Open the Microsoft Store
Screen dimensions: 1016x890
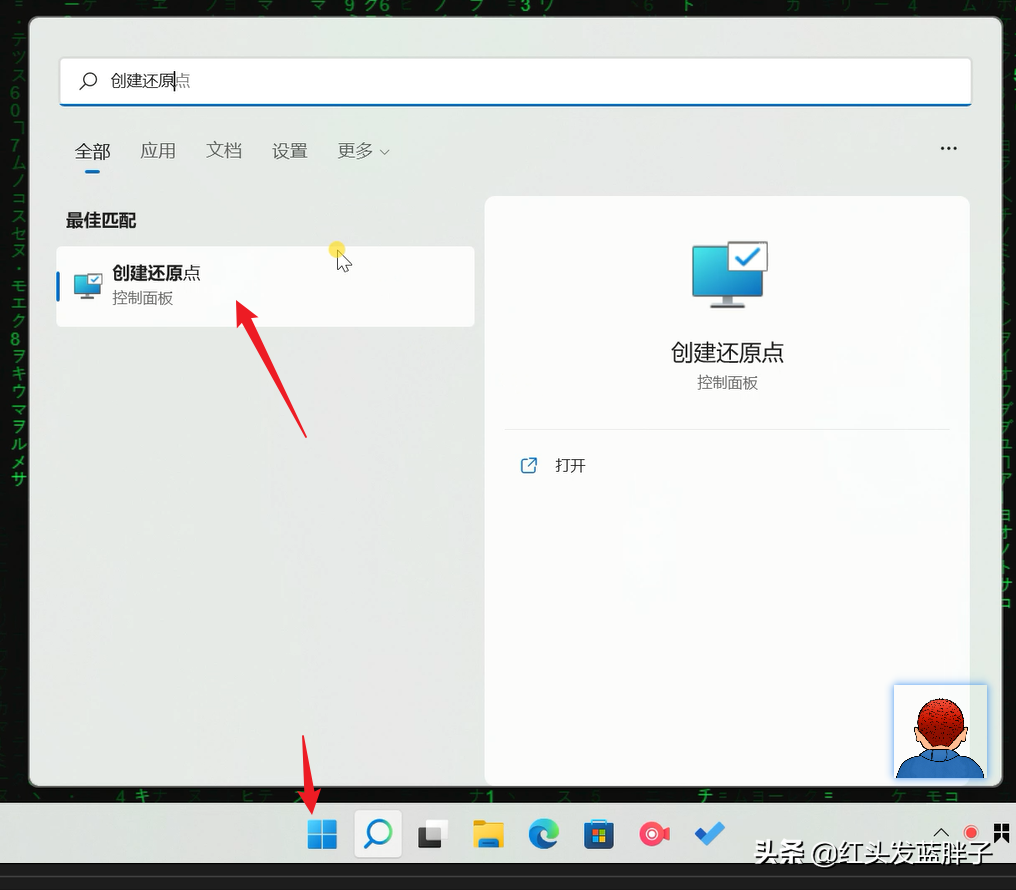pos(598,834)
